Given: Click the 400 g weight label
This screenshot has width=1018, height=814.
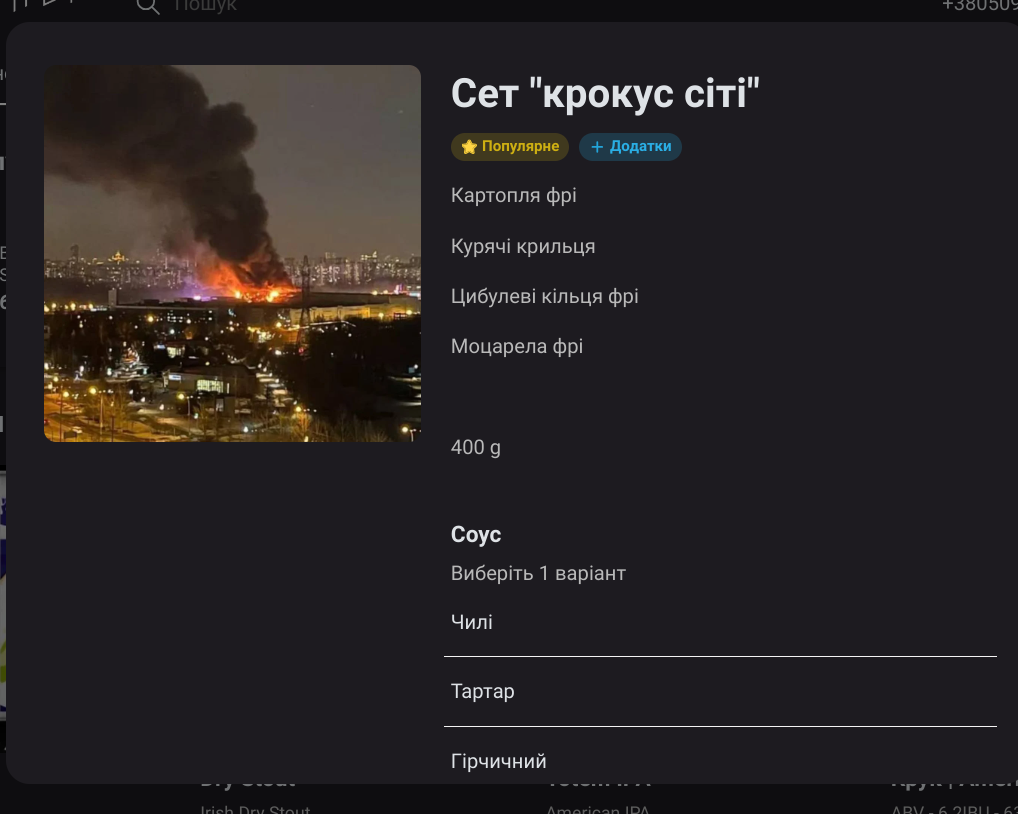Looking at the screenshot, I should pos(476,448).
